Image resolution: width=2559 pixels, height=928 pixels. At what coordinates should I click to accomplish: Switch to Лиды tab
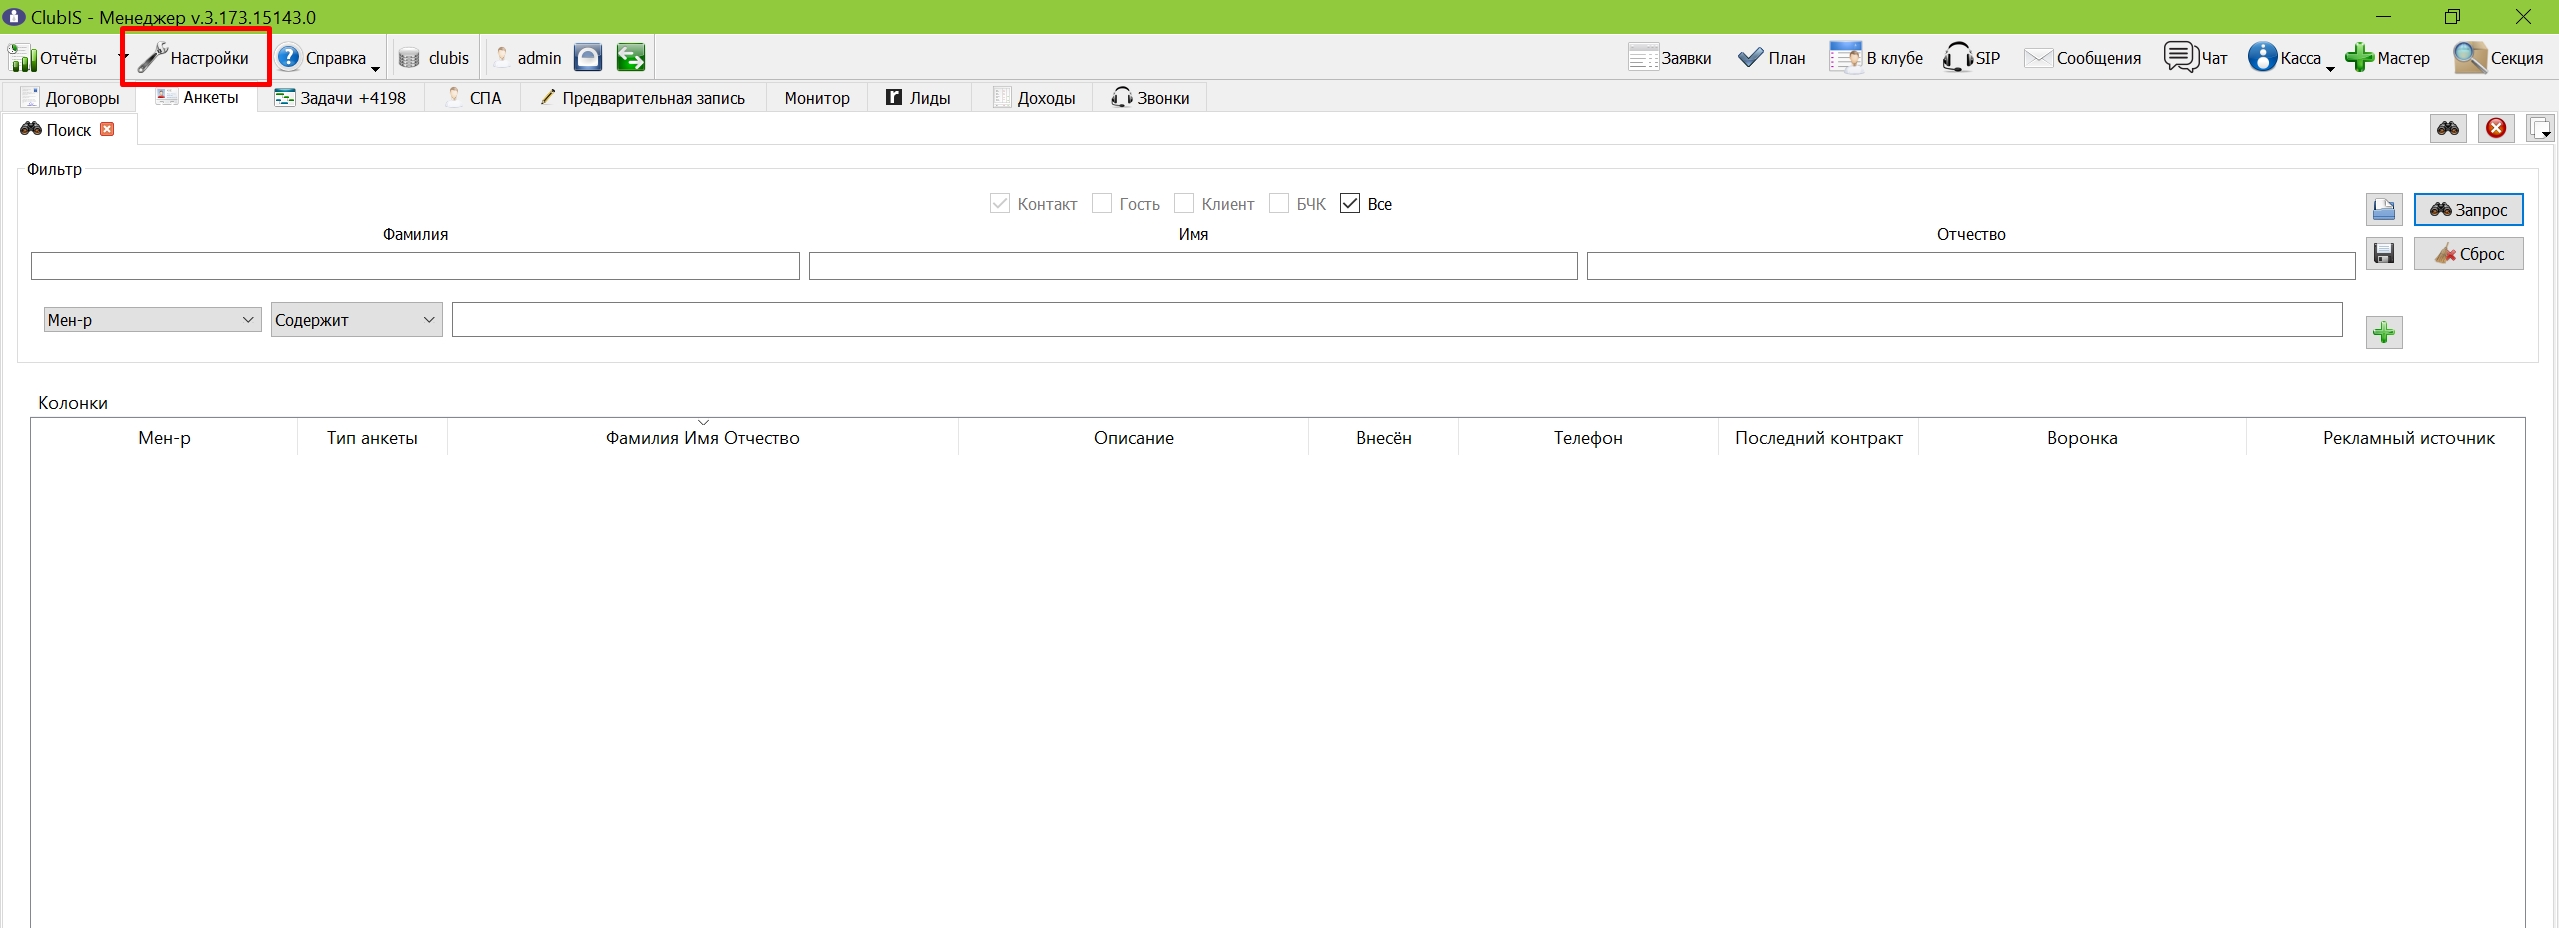pos(918,98)
